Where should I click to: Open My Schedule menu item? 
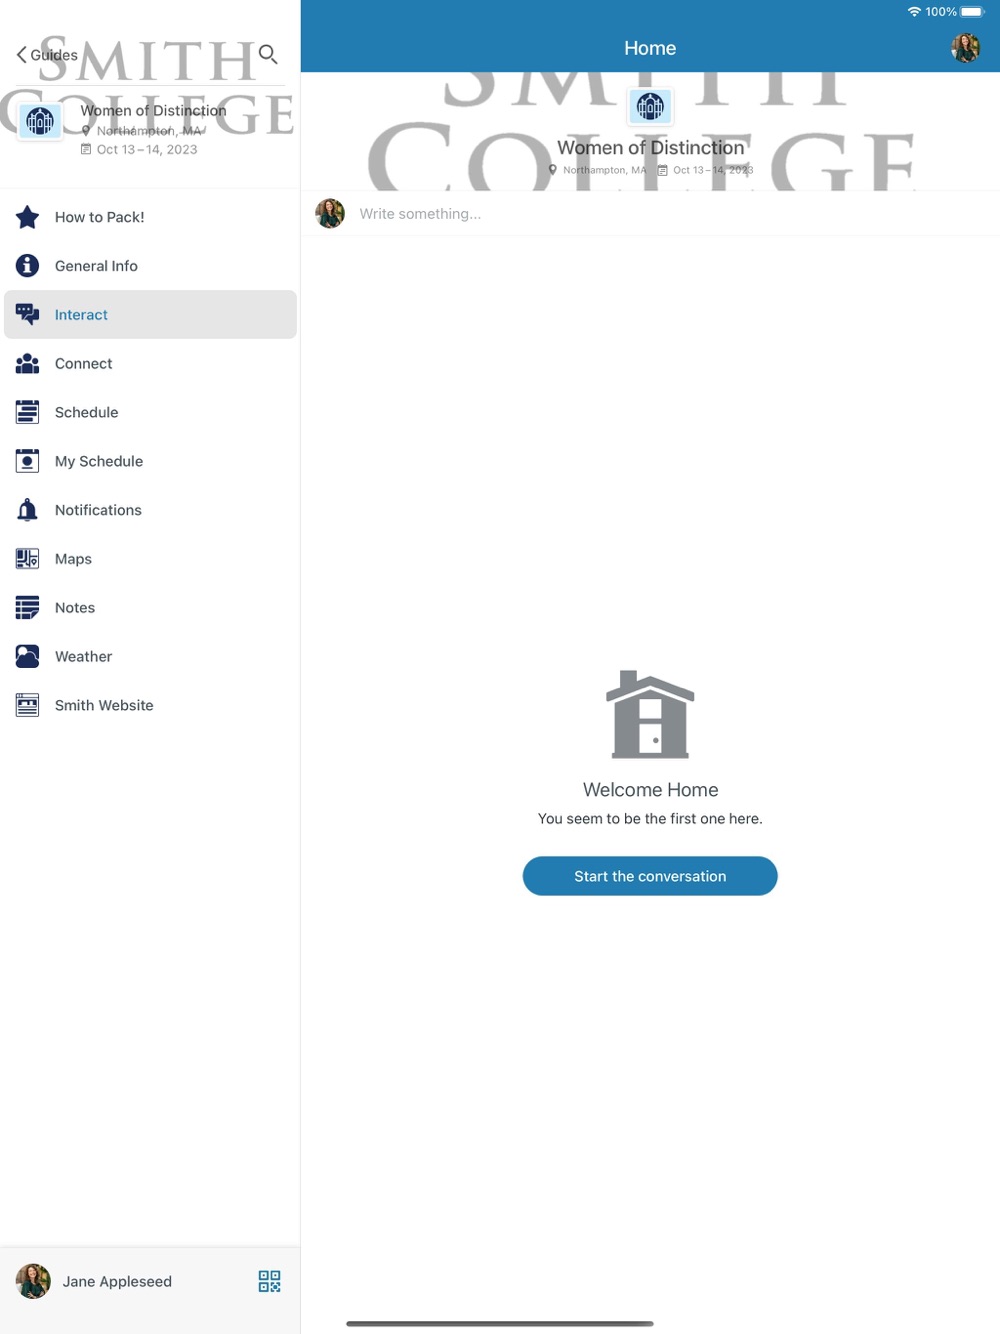150,461
